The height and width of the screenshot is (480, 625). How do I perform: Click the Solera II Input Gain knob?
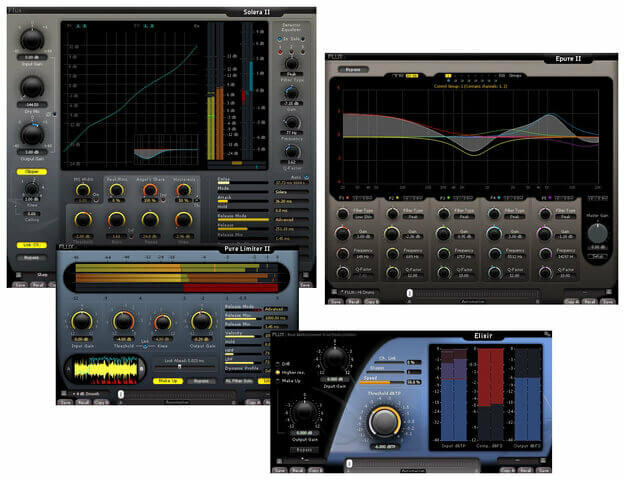[32, 39]
